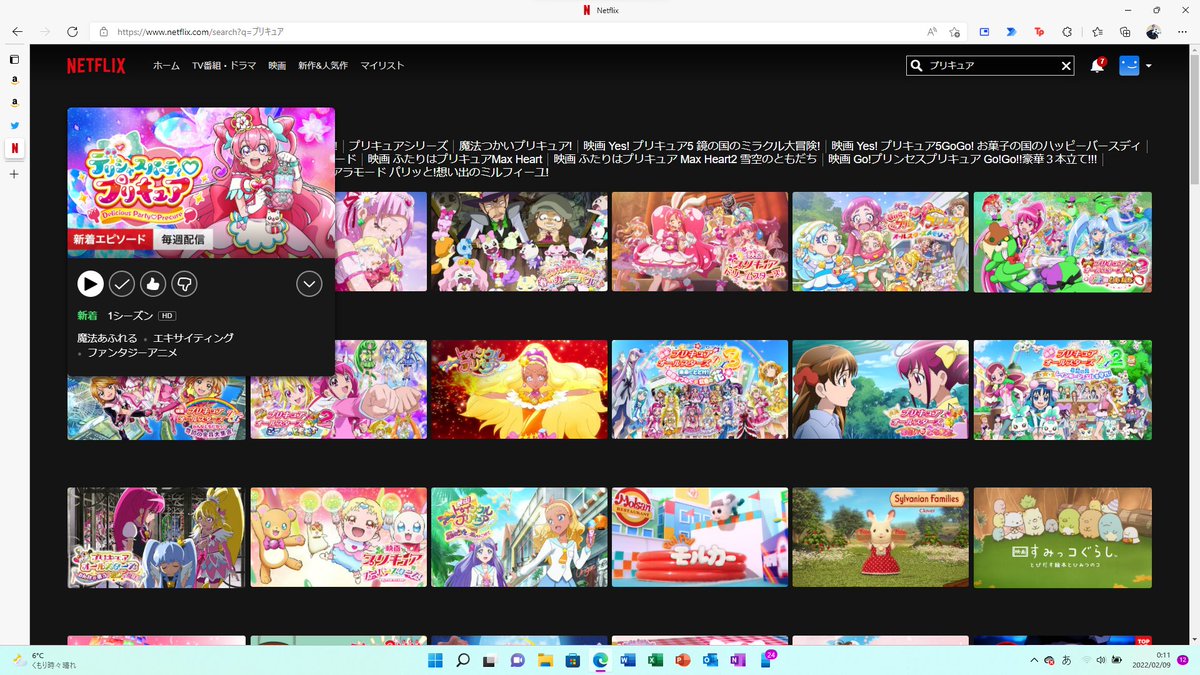Click related search プリキュアシリーズ
Viewport: 1200px width, 675px height.
(398, 146)
